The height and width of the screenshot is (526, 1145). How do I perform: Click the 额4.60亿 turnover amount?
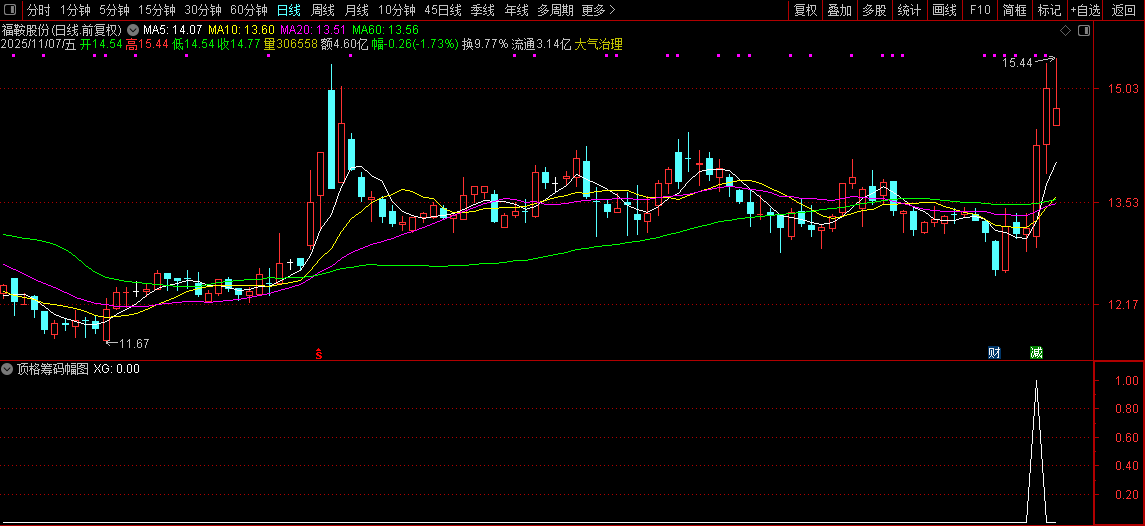[344, 45]
